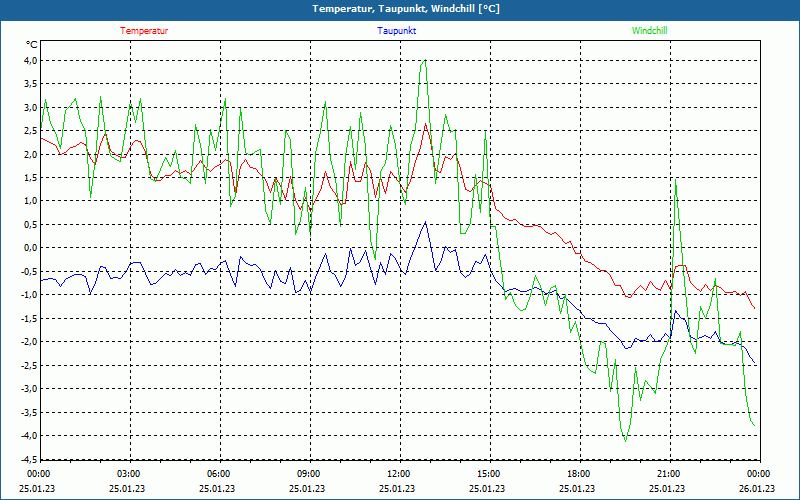Click the 21:00 time label
Viewport: 800px width, 500px height.
pyautogui.click(x=668, y=474)
